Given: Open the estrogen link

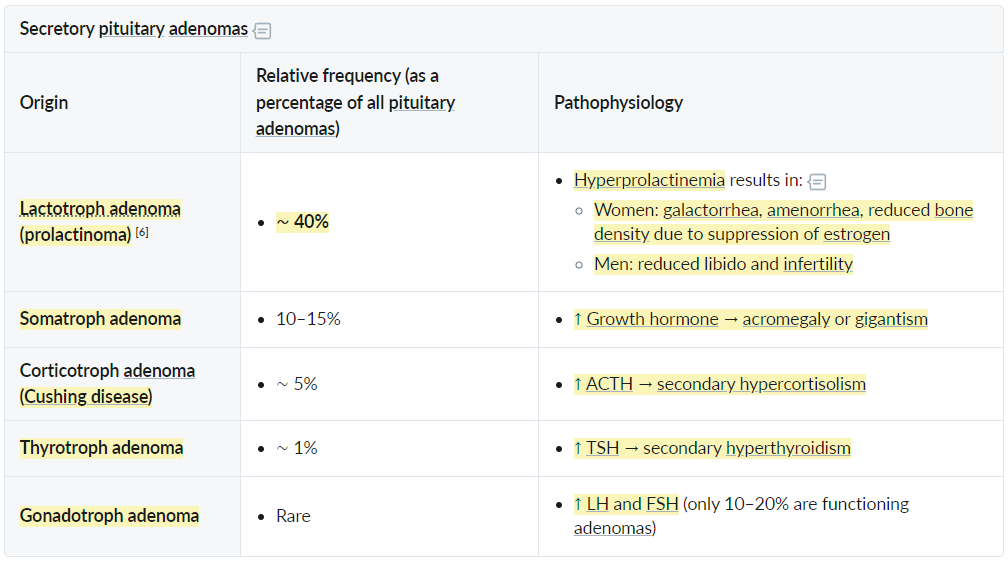Looking at the screenshot, I should tap(856, 234).
